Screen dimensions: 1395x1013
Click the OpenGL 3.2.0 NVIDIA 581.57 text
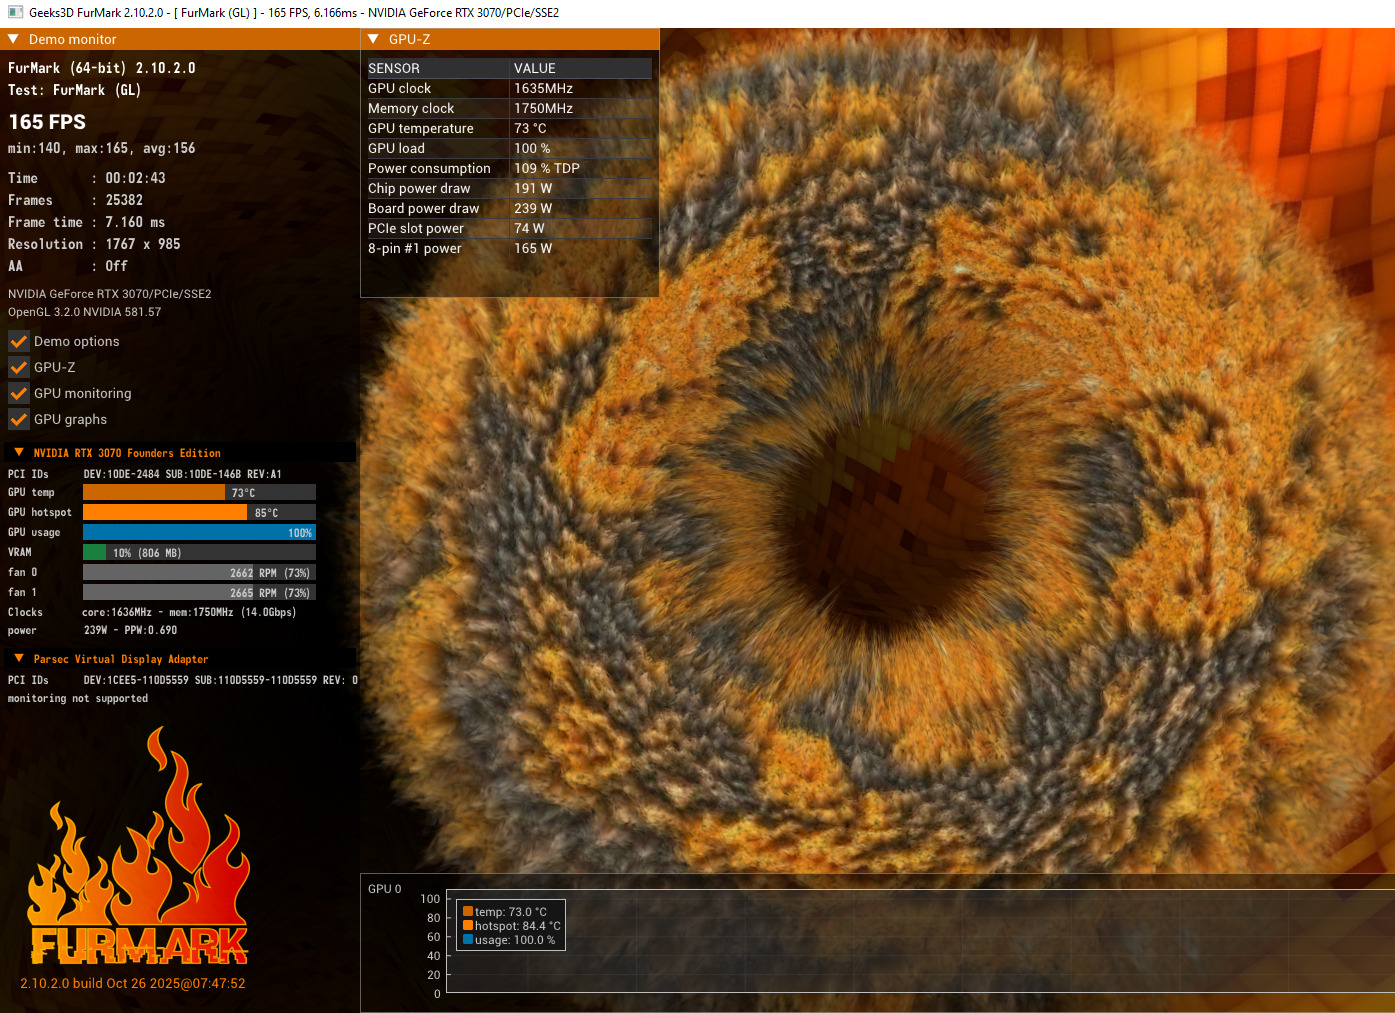pos(85,312)
